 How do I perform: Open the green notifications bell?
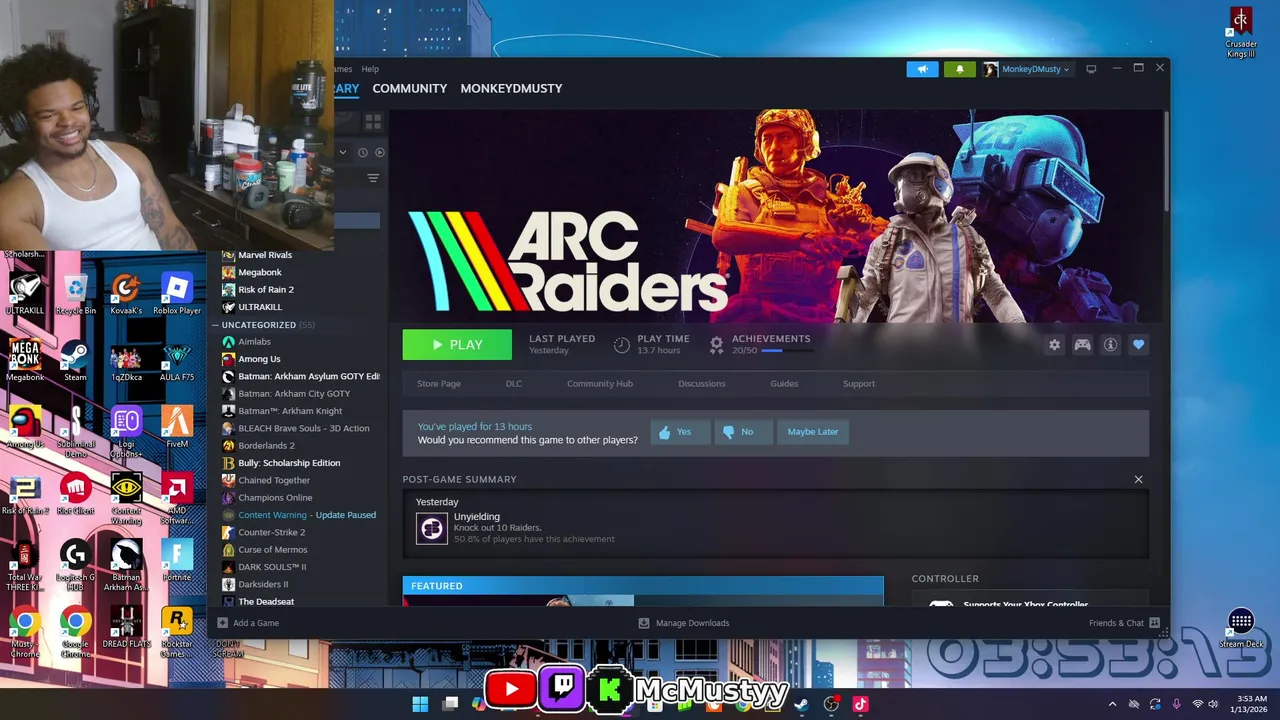pyautogui.click(x=959, y=69)
